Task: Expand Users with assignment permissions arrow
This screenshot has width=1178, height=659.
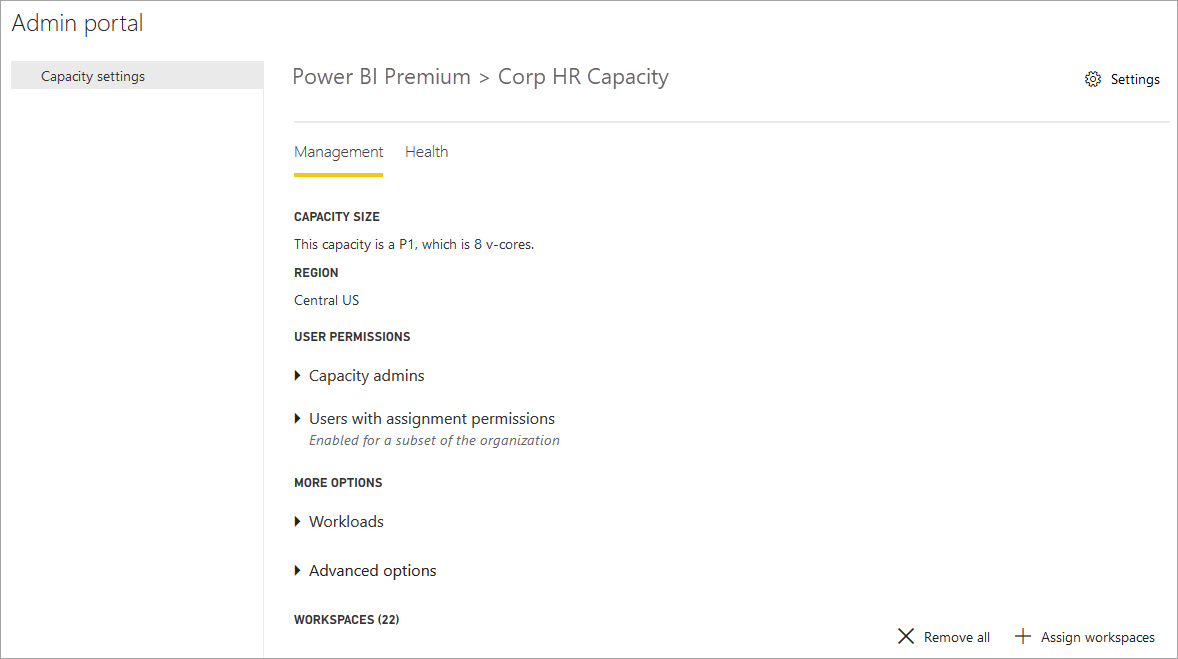Action: (x=298, y=419)
